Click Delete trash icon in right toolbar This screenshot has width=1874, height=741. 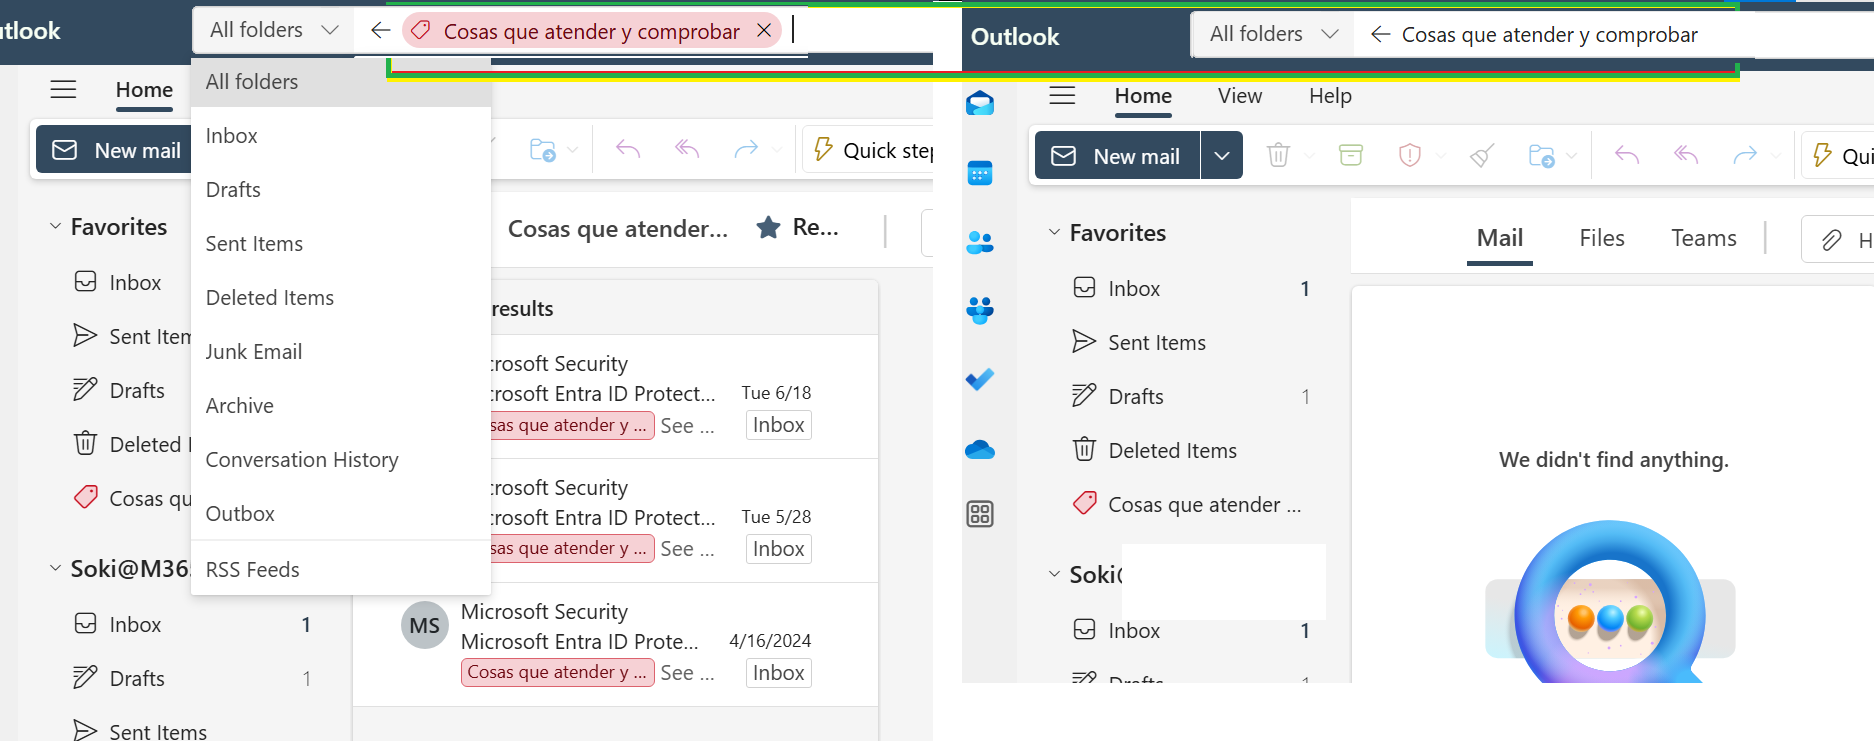tap(1278, 155)
